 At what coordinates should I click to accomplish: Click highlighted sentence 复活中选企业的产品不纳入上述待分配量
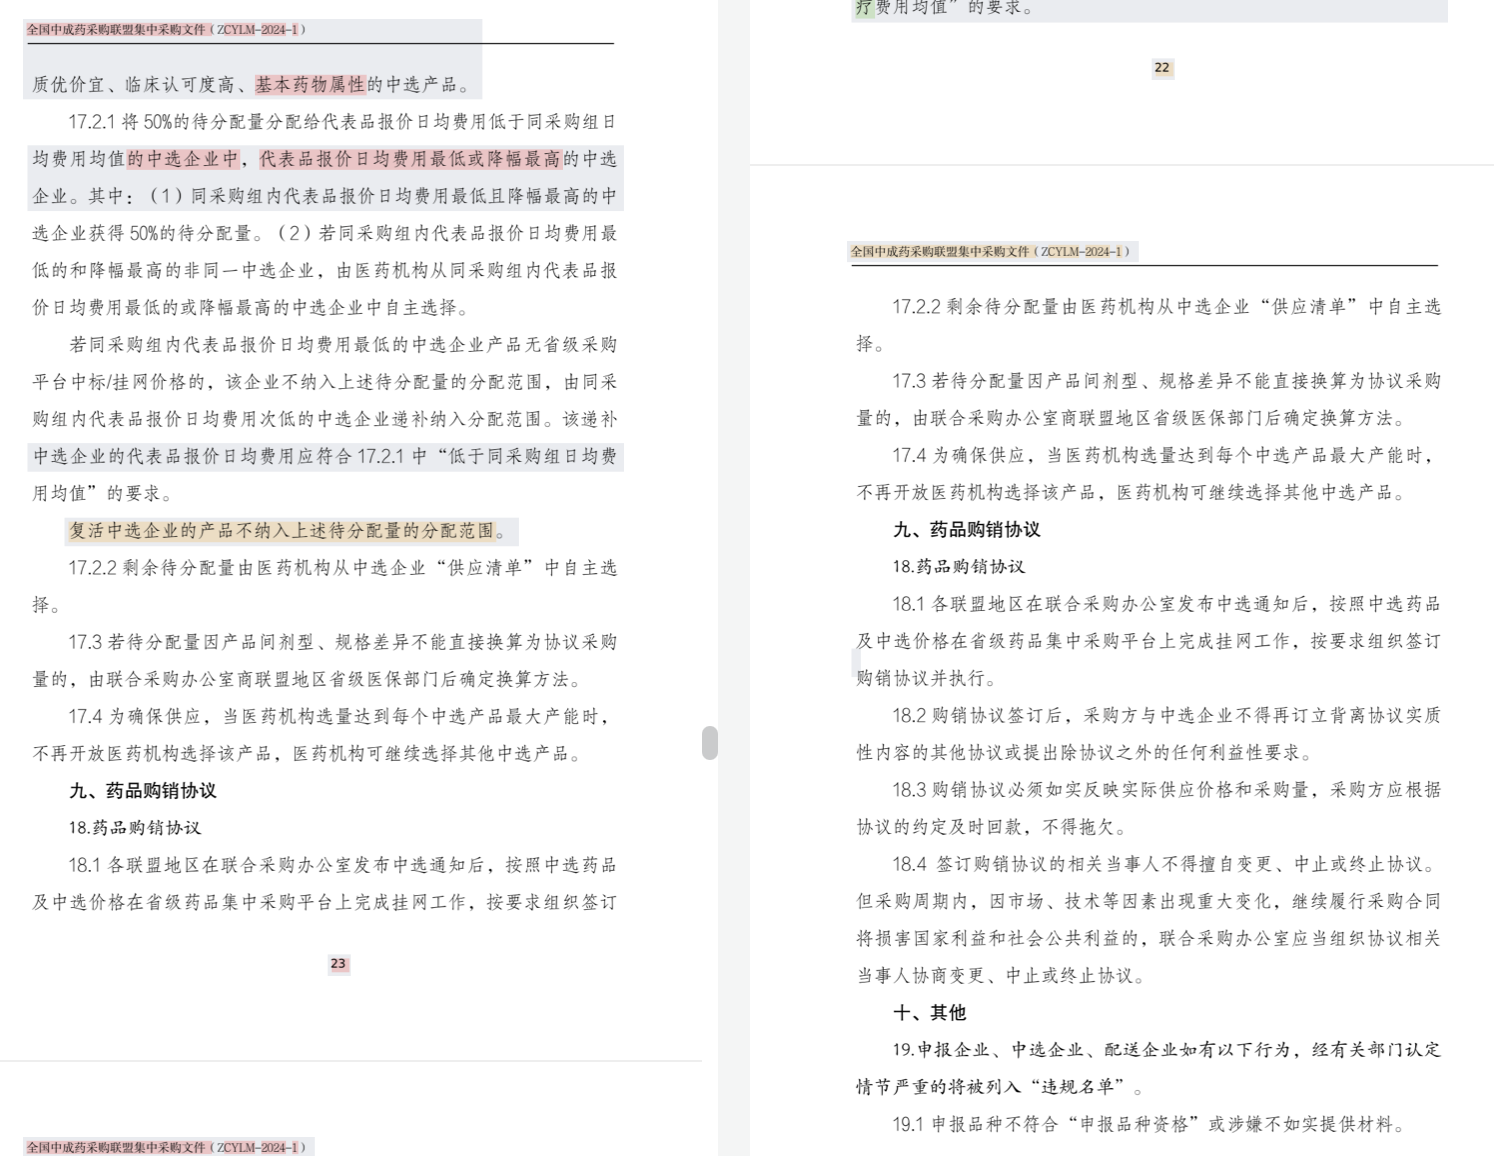[282, 531]
